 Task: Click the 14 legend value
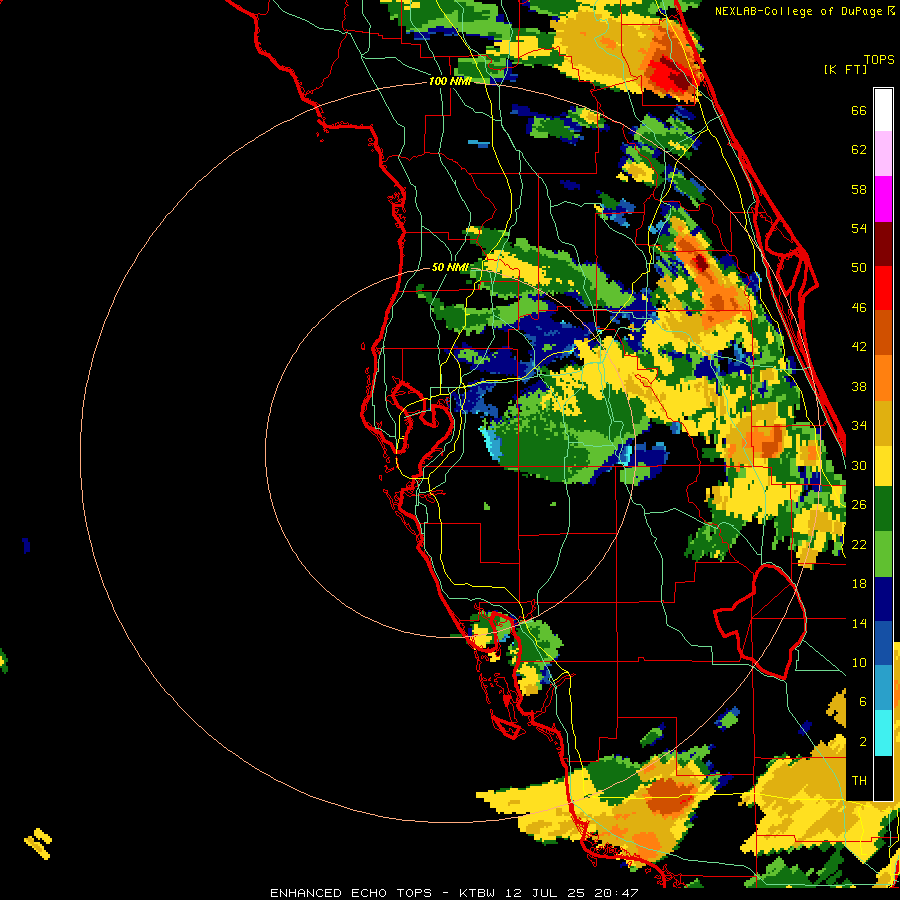click(x=859, y=624)
